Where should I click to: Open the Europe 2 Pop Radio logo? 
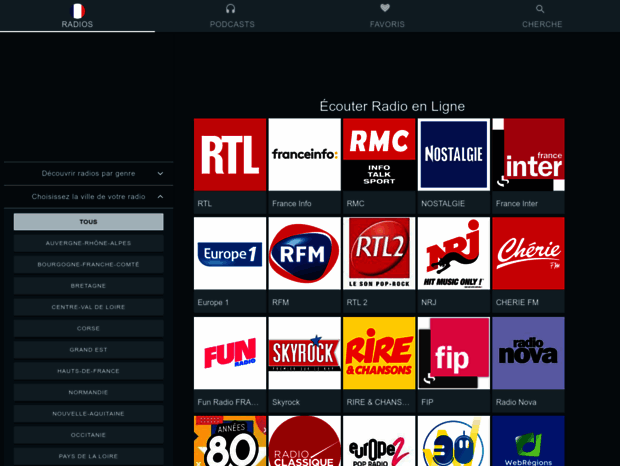click(379, 441)
